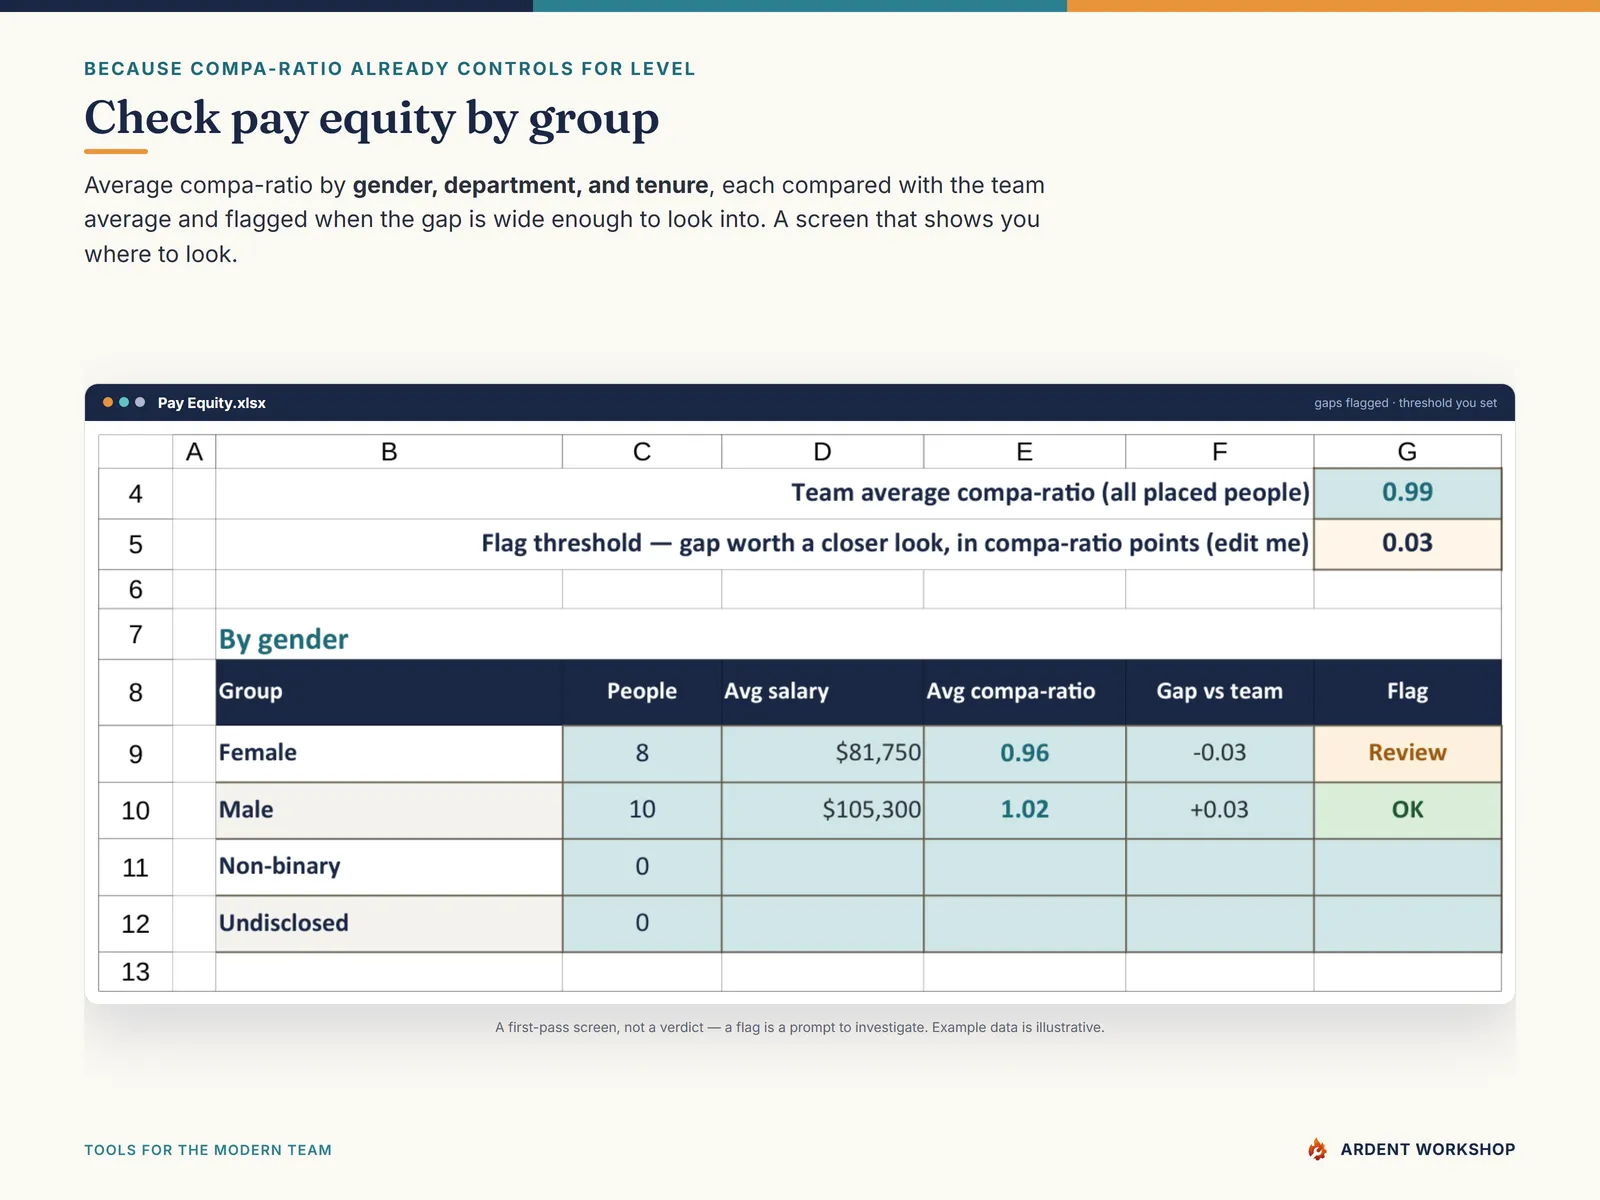Select column header C
This screenshot has height=1200, width=1600.
(642, 452)
